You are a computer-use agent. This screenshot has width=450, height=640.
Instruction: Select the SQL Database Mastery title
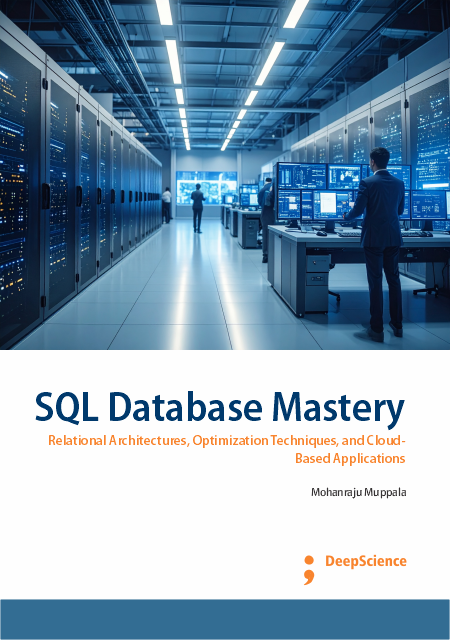pos(220,409)
